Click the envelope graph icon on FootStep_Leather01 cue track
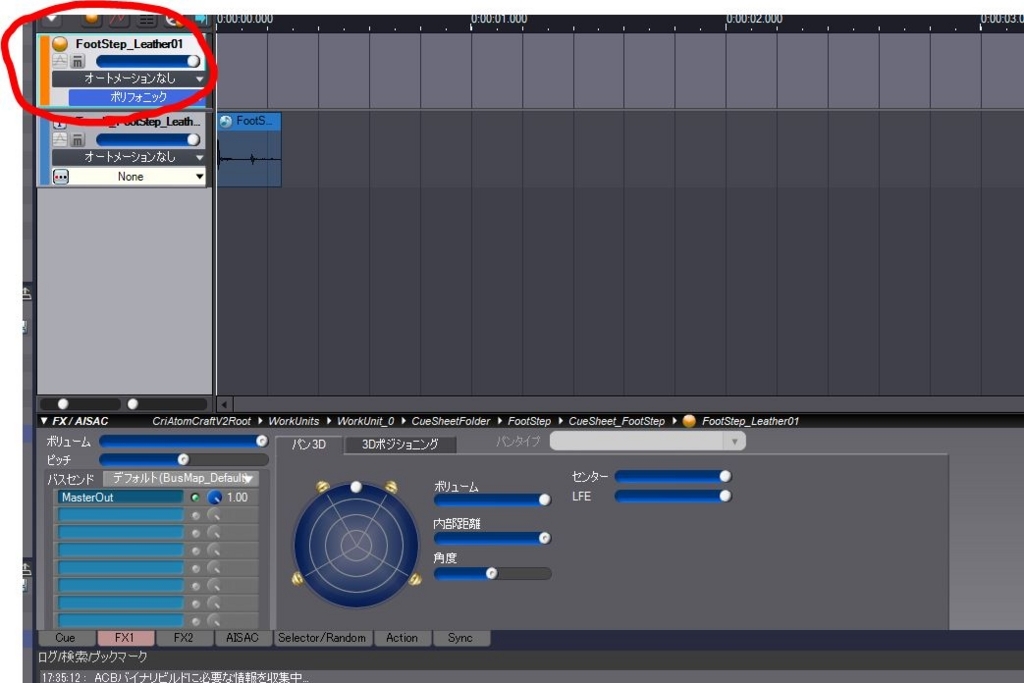 [x=59, y=61]
